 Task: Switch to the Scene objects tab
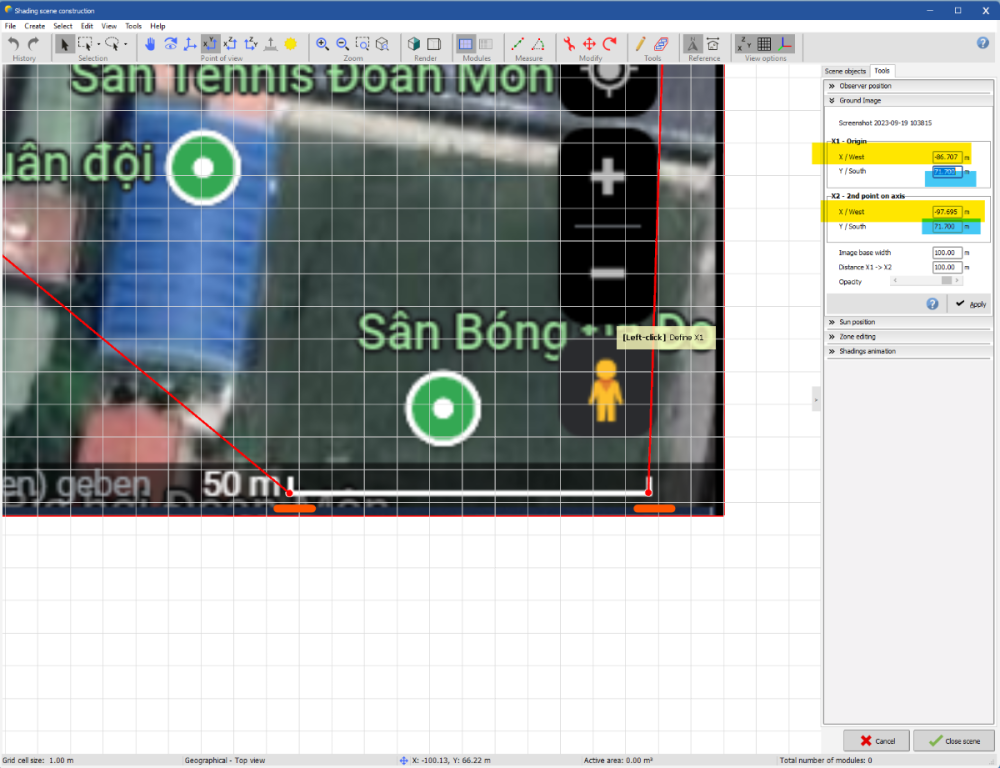(x=845, y=71)
